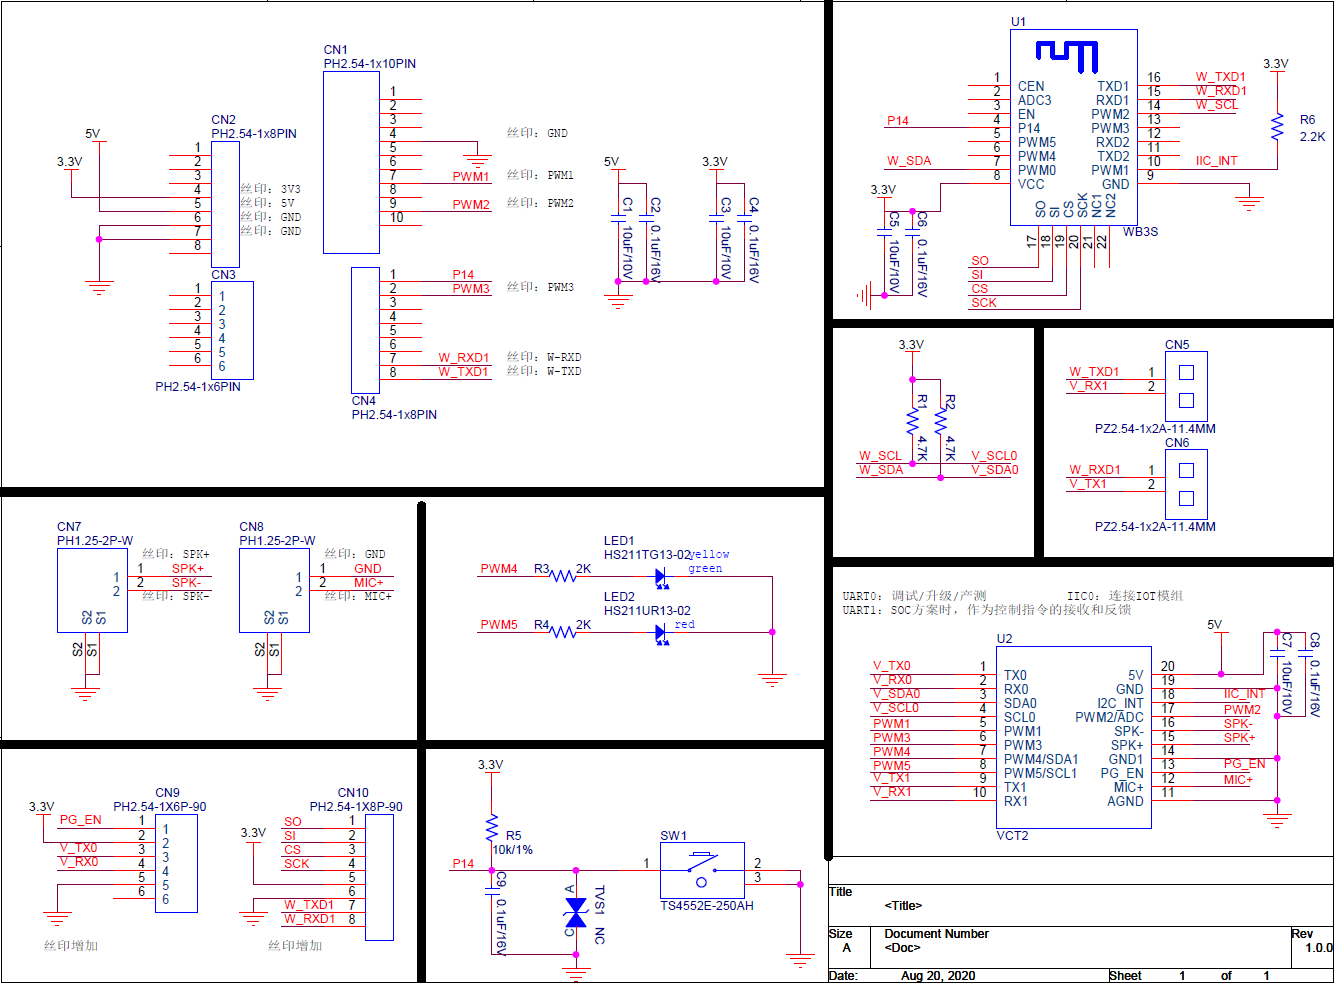The image size is (1334, 983).
Task: Select the LED1 yellow-green diode symbol
Action: pos(661,578)
